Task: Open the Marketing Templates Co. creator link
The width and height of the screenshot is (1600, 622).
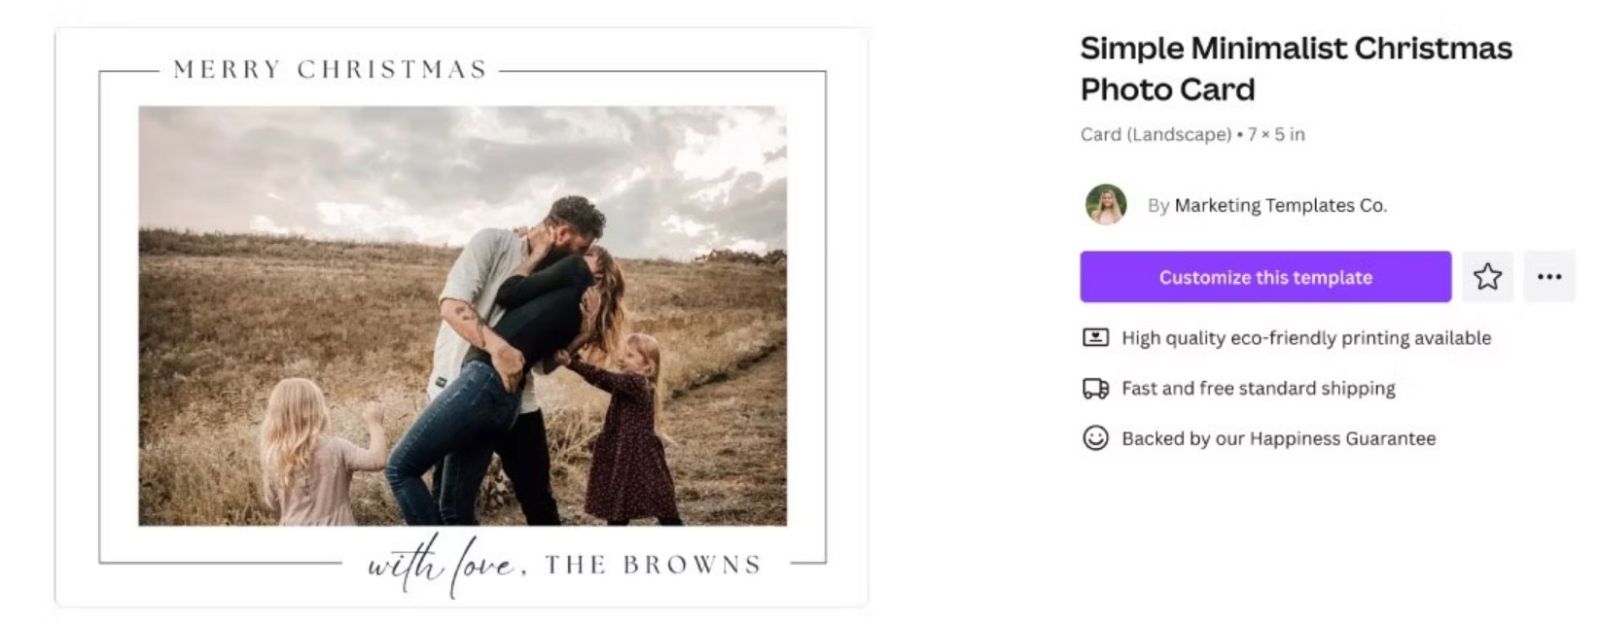Action: click(1280, 205)
